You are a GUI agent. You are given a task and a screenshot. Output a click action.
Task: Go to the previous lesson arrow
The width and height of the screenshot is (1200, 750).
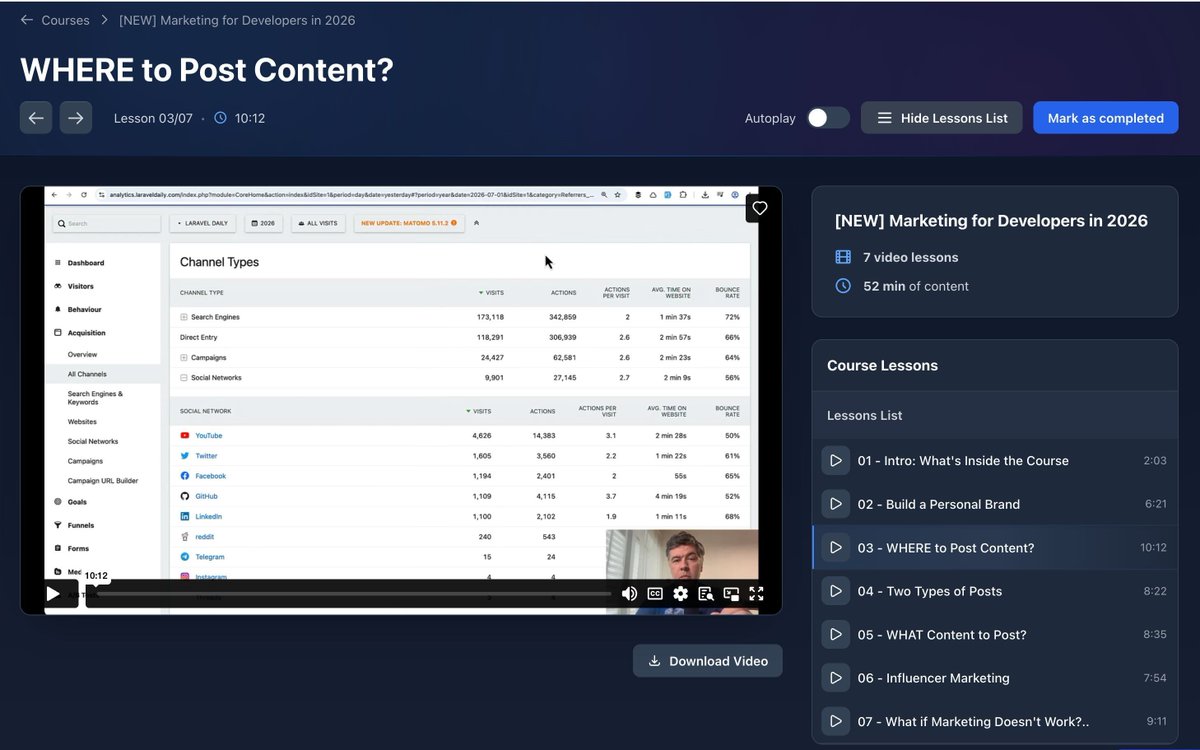click(36, 118)
